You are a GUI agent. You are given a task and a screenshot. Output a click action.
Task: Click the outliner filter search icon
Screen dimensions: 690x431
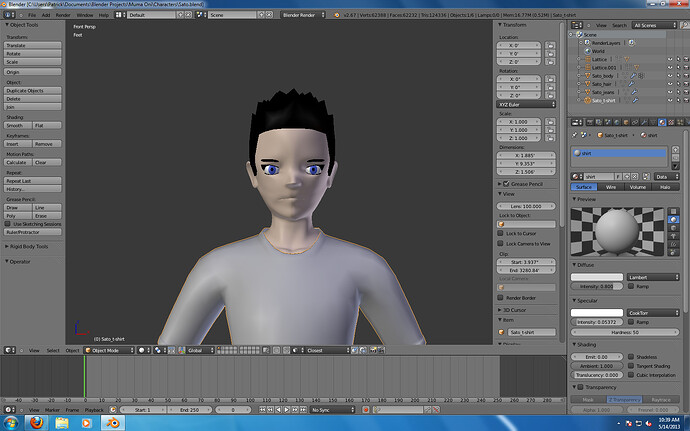(x=684, y=25)
